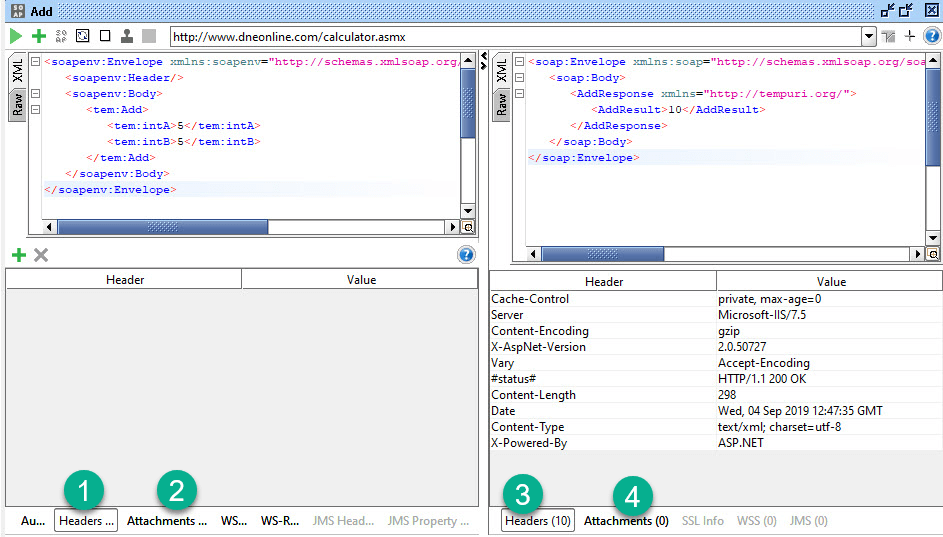Click the green Submit request play button
This screenshot has width=943, height=537.
16,36
